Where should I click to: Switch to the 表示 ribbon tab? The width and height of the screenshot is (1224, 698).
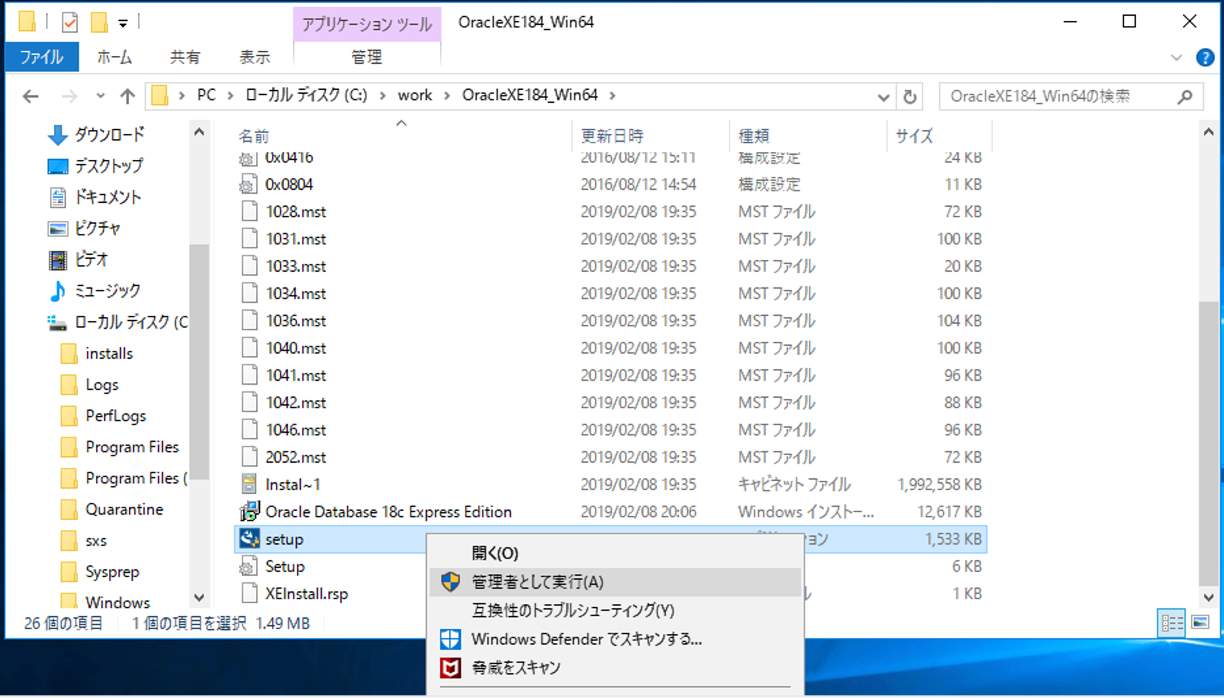255,57
